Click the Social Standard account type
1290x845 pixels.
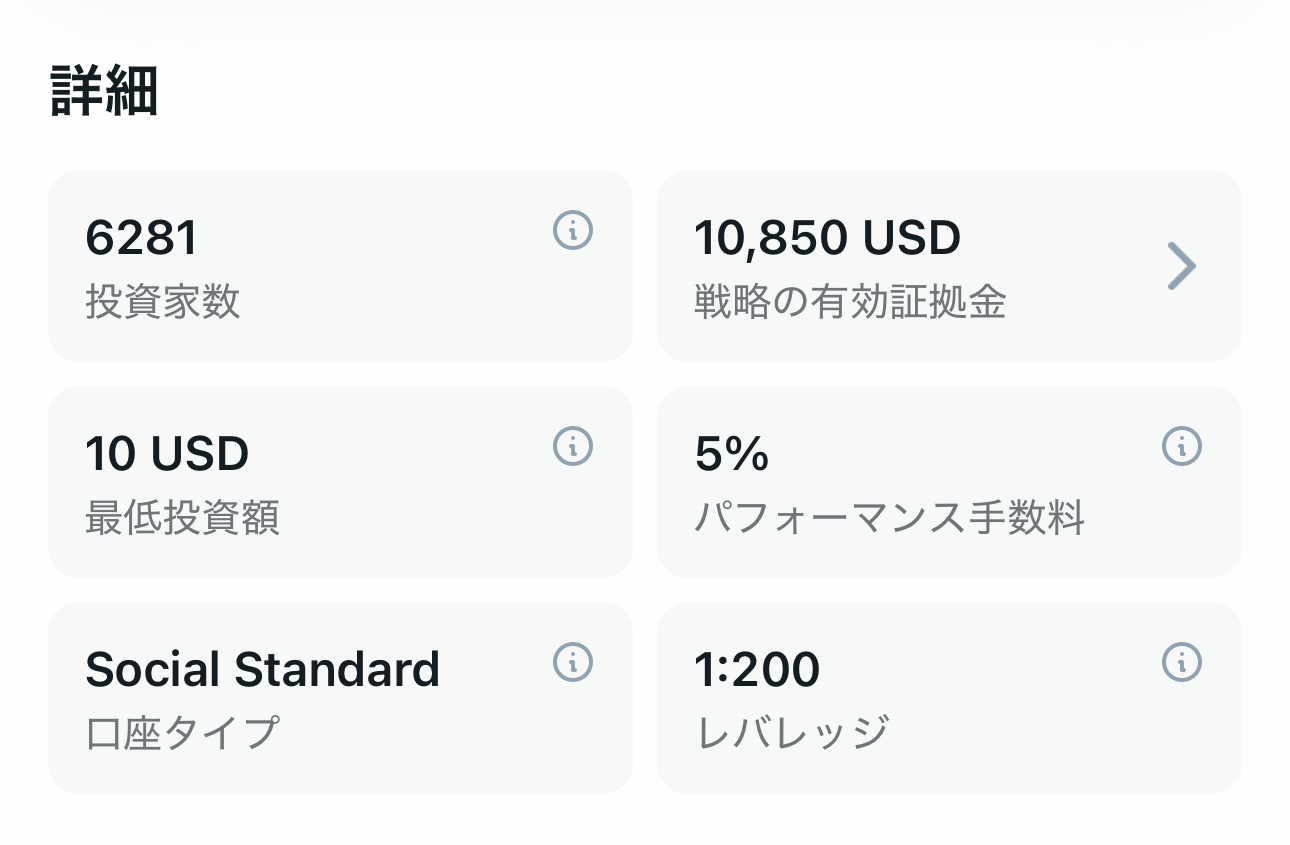[x=262, y=670]
